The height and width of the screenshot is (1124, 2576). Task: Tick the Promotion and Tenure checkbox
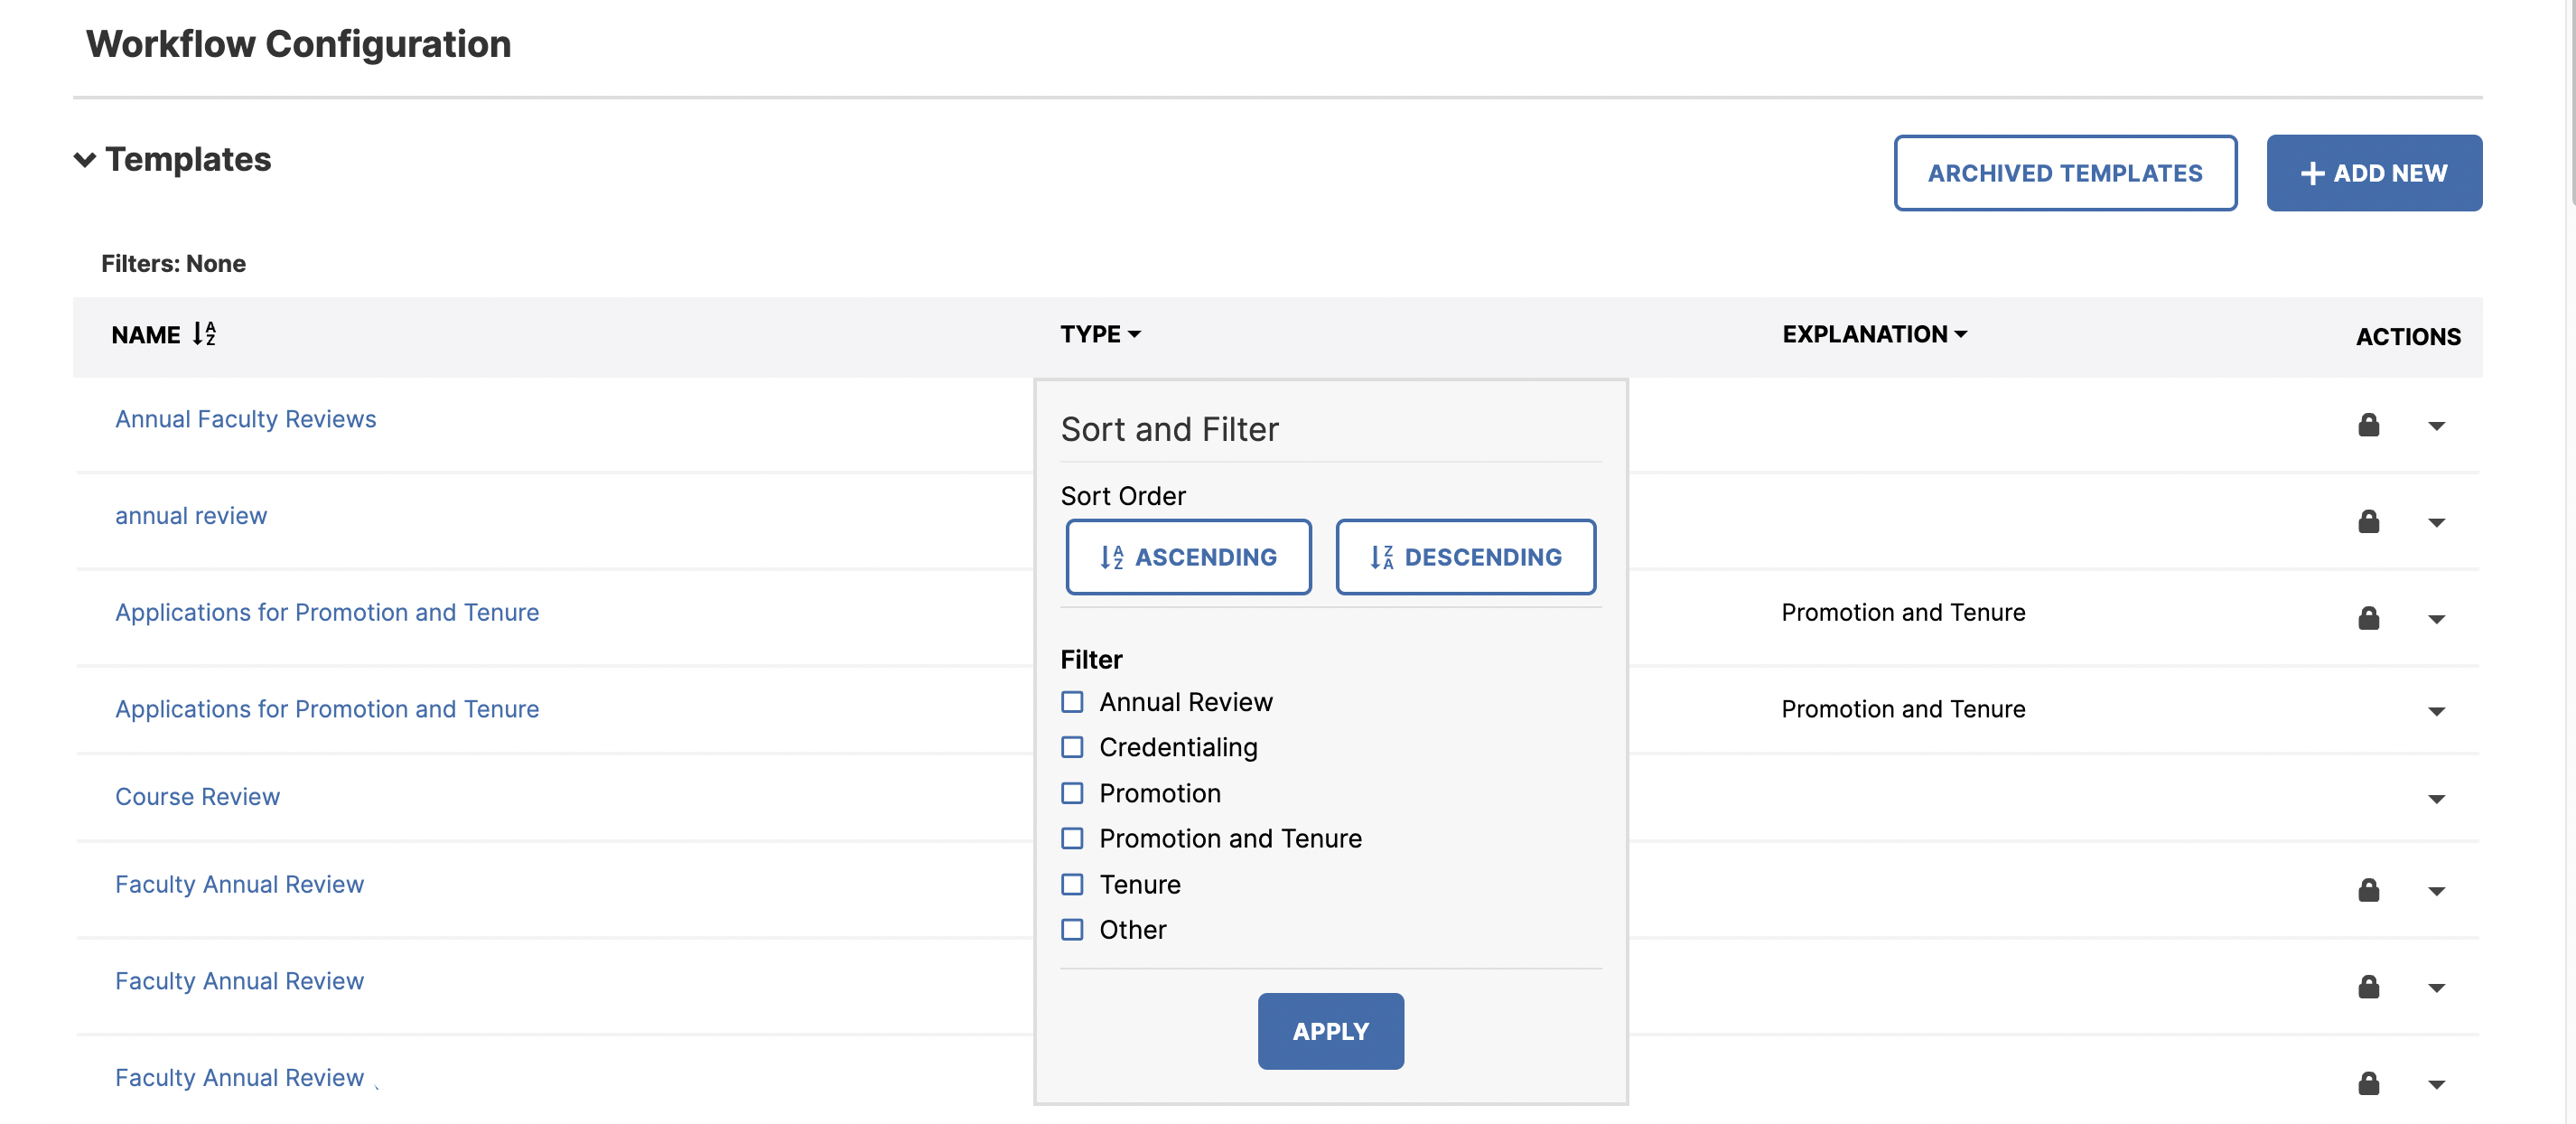[1072, 838]
